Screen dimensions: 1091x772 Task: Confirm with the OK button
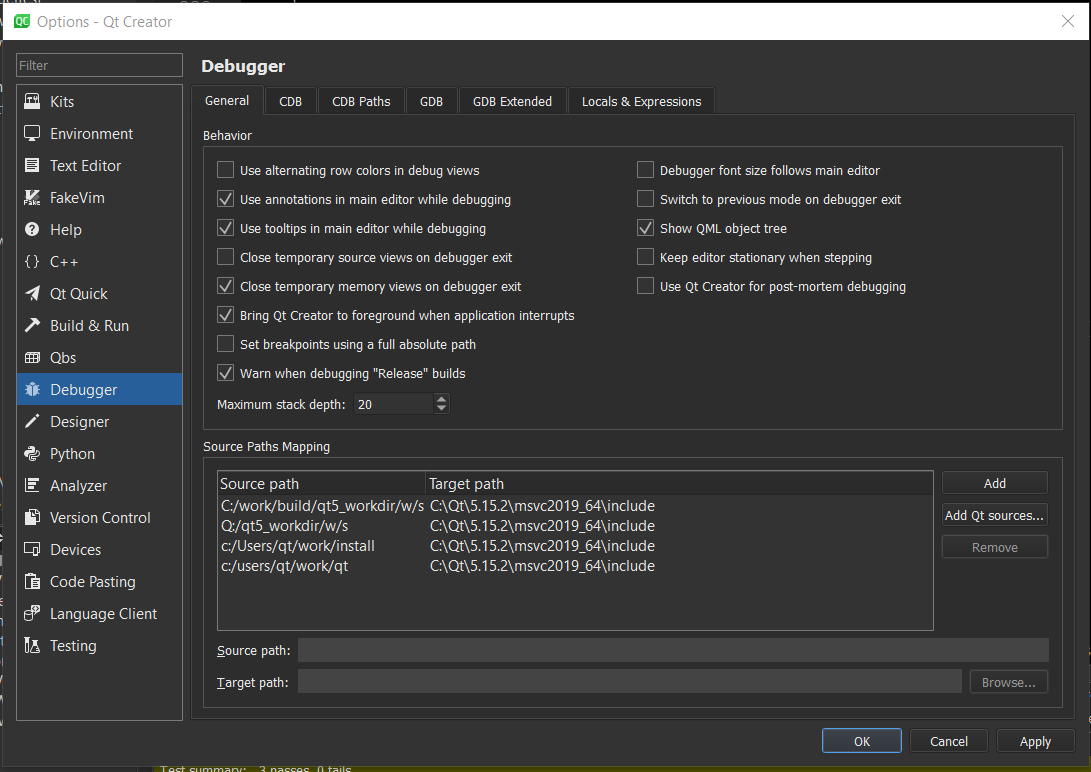tap(862, 741)
